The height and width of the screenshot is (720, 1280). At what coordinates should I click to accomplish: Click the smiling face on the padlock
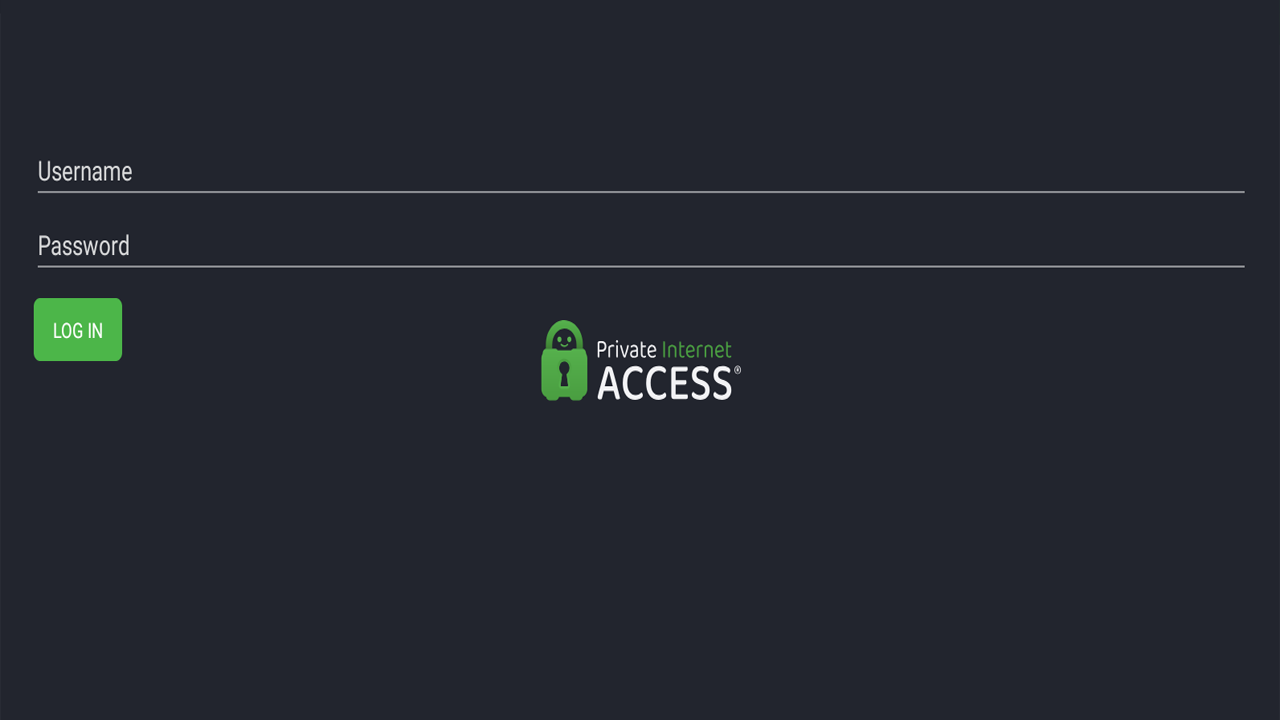coord(564,340)
